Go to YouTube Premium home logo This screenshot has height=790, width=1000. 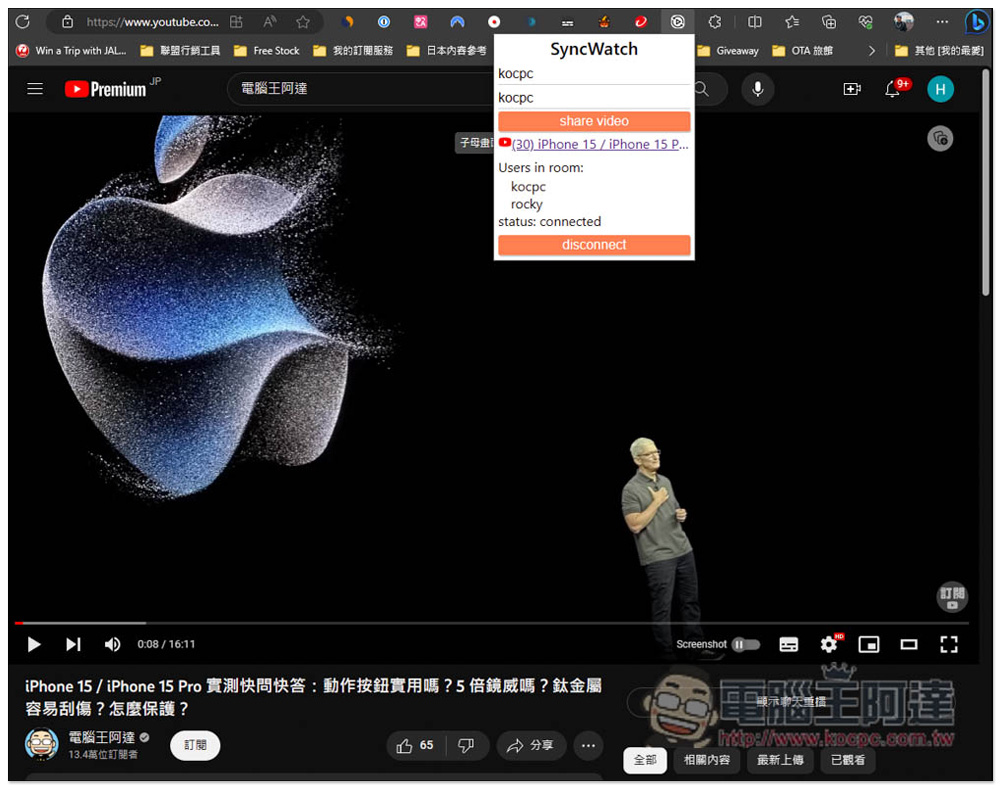coord(106,89)
